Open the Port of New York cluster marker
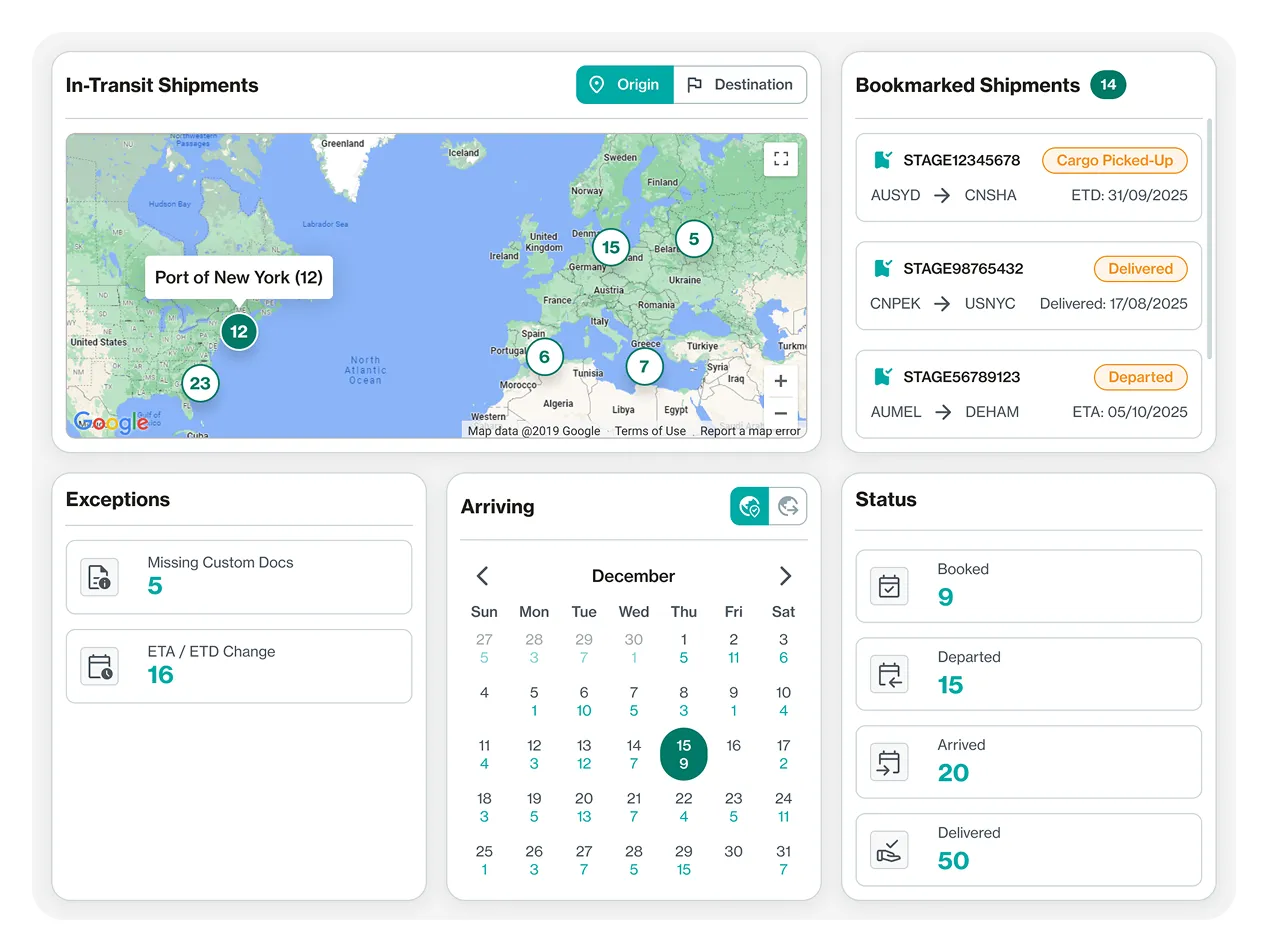The image size is (1268, 952). coord(238,332)
